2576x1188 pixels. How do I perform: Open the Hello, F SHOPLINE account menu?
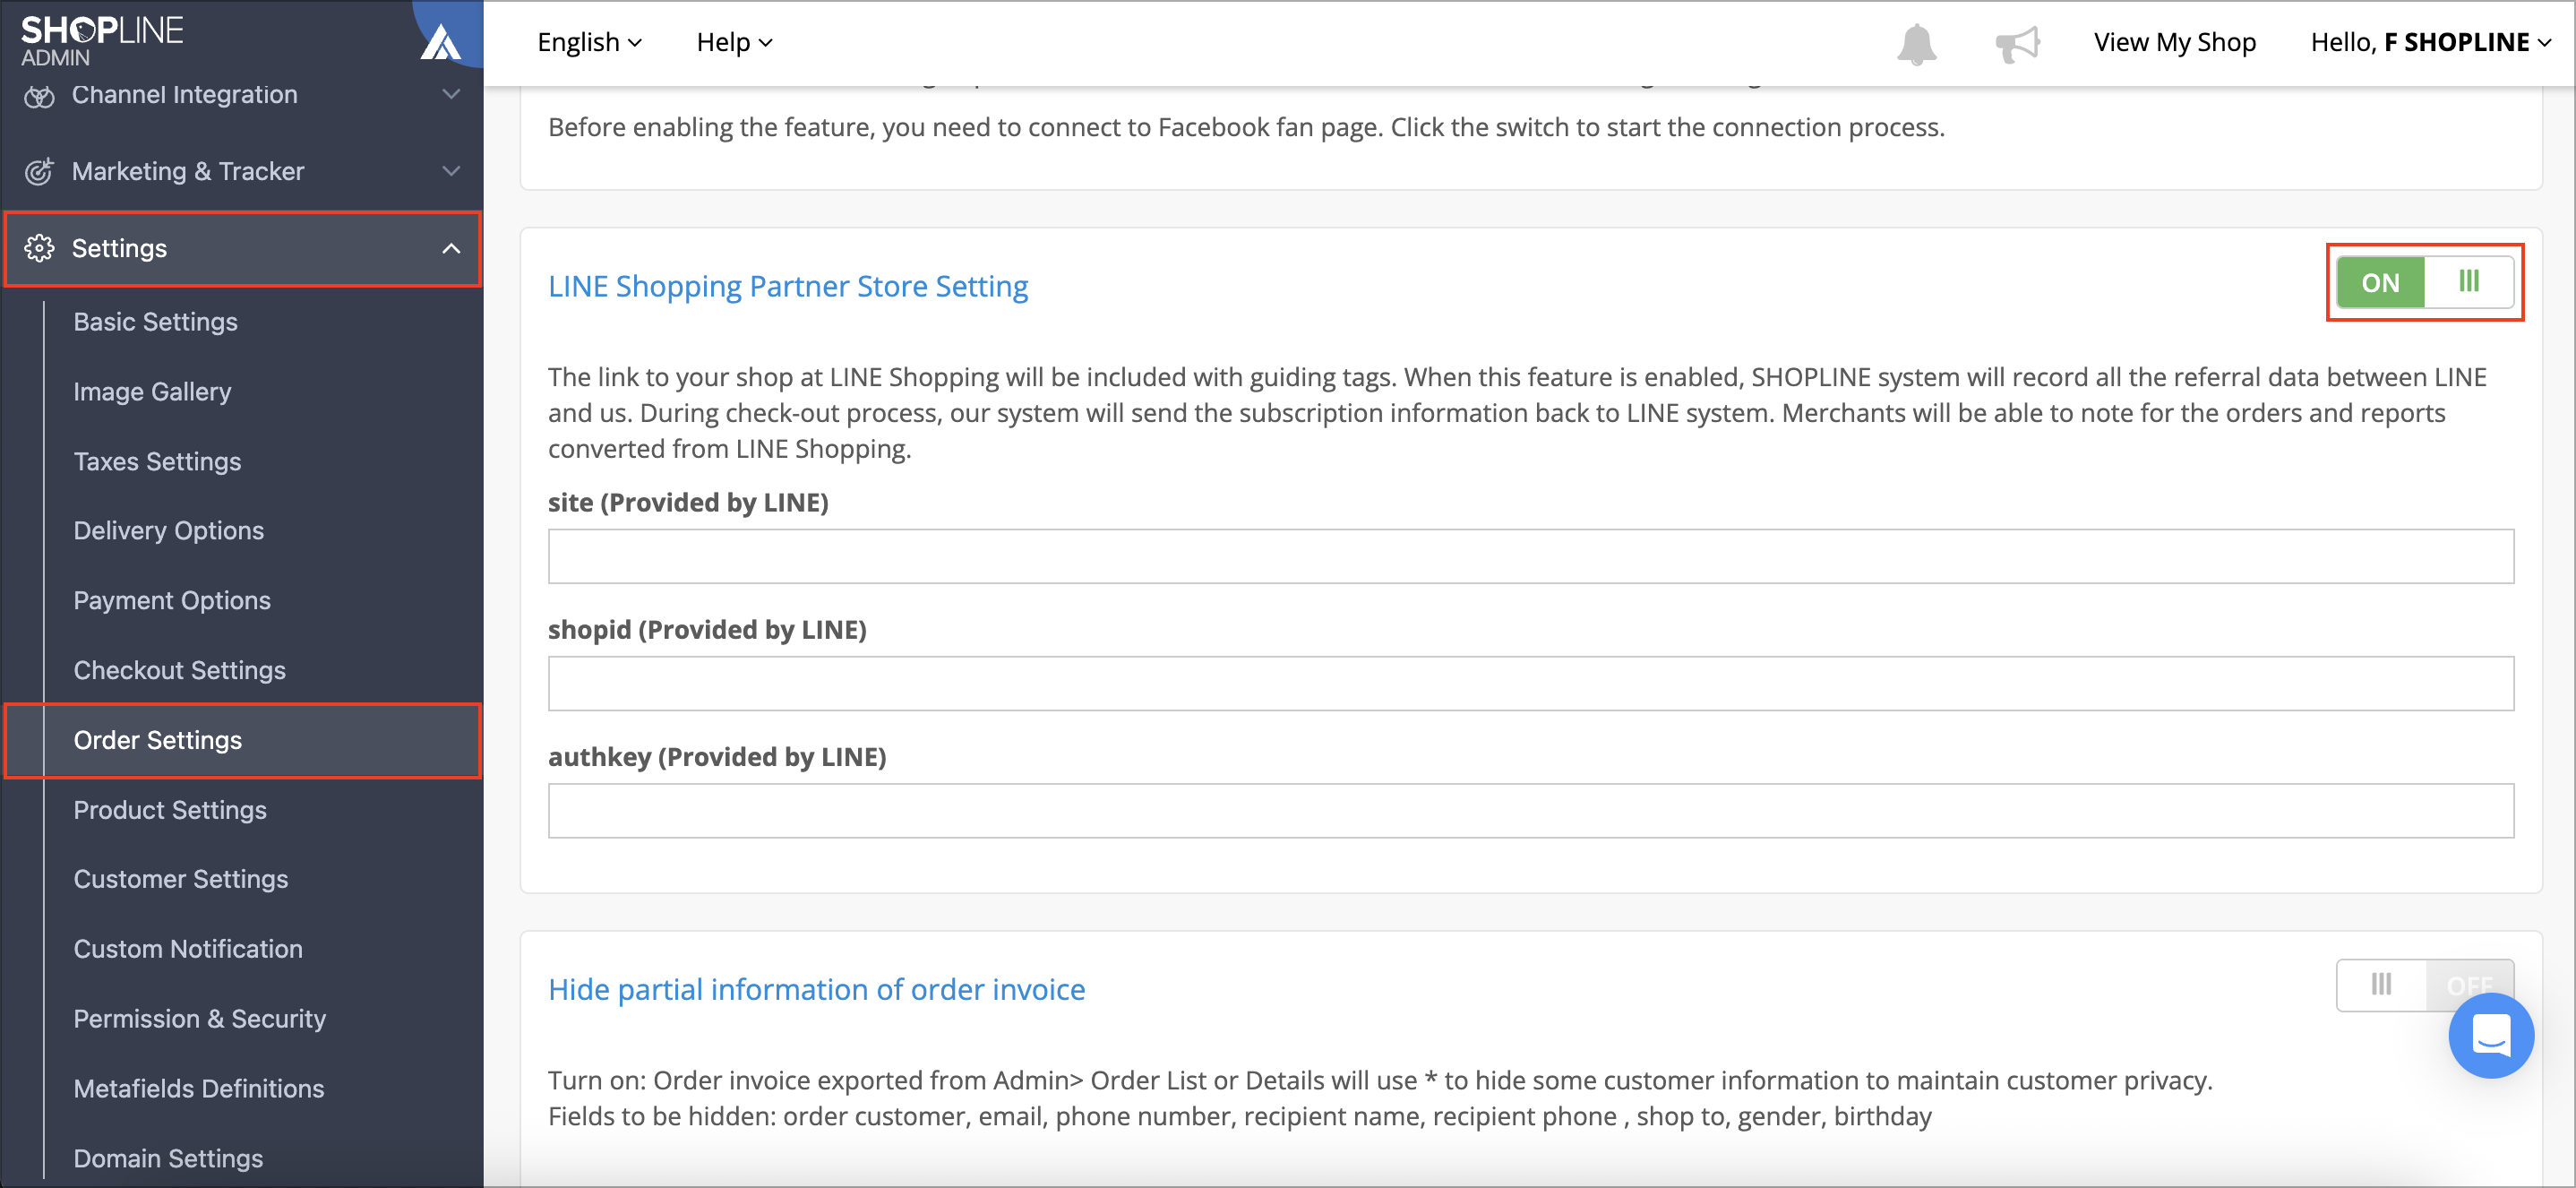2430,42
